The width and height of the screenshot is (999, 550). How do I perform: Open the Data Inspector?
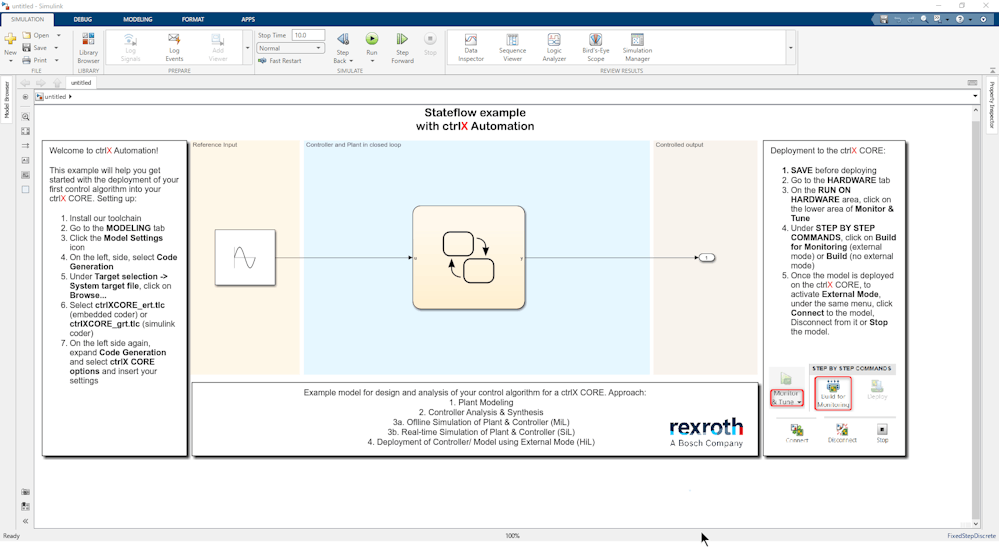coord(471,48)
